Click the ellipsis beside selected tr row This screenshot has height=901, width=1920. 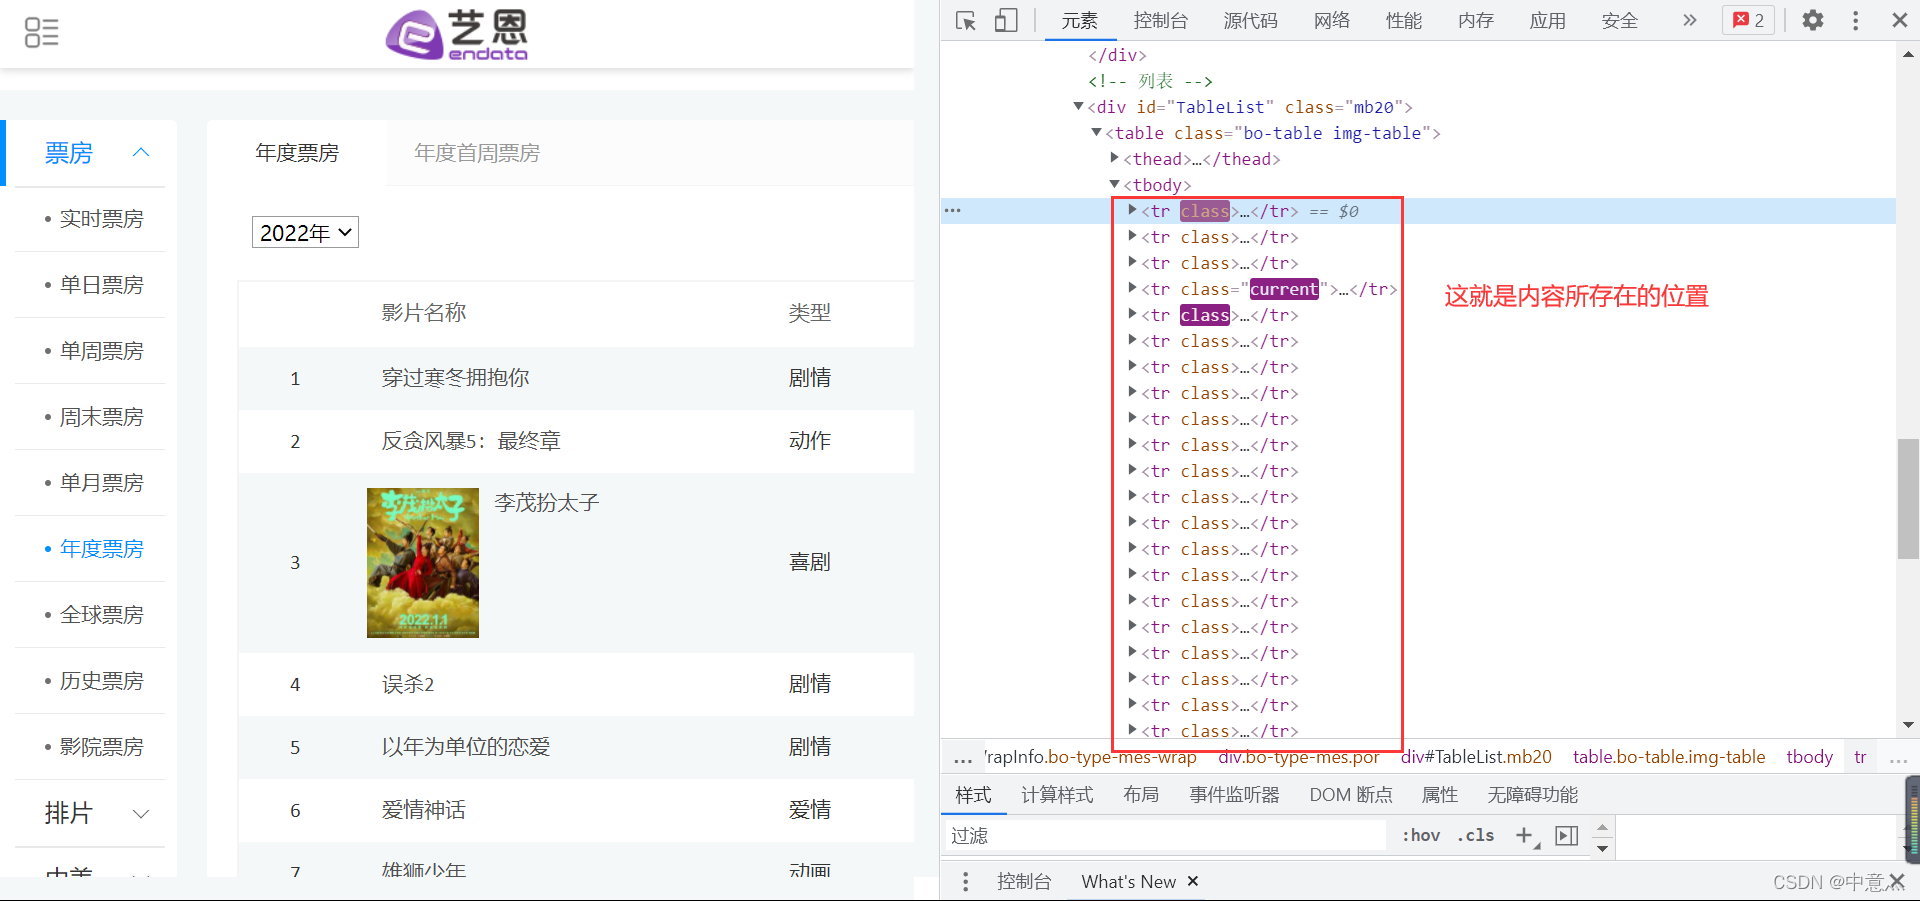click(x=953, y=211)
